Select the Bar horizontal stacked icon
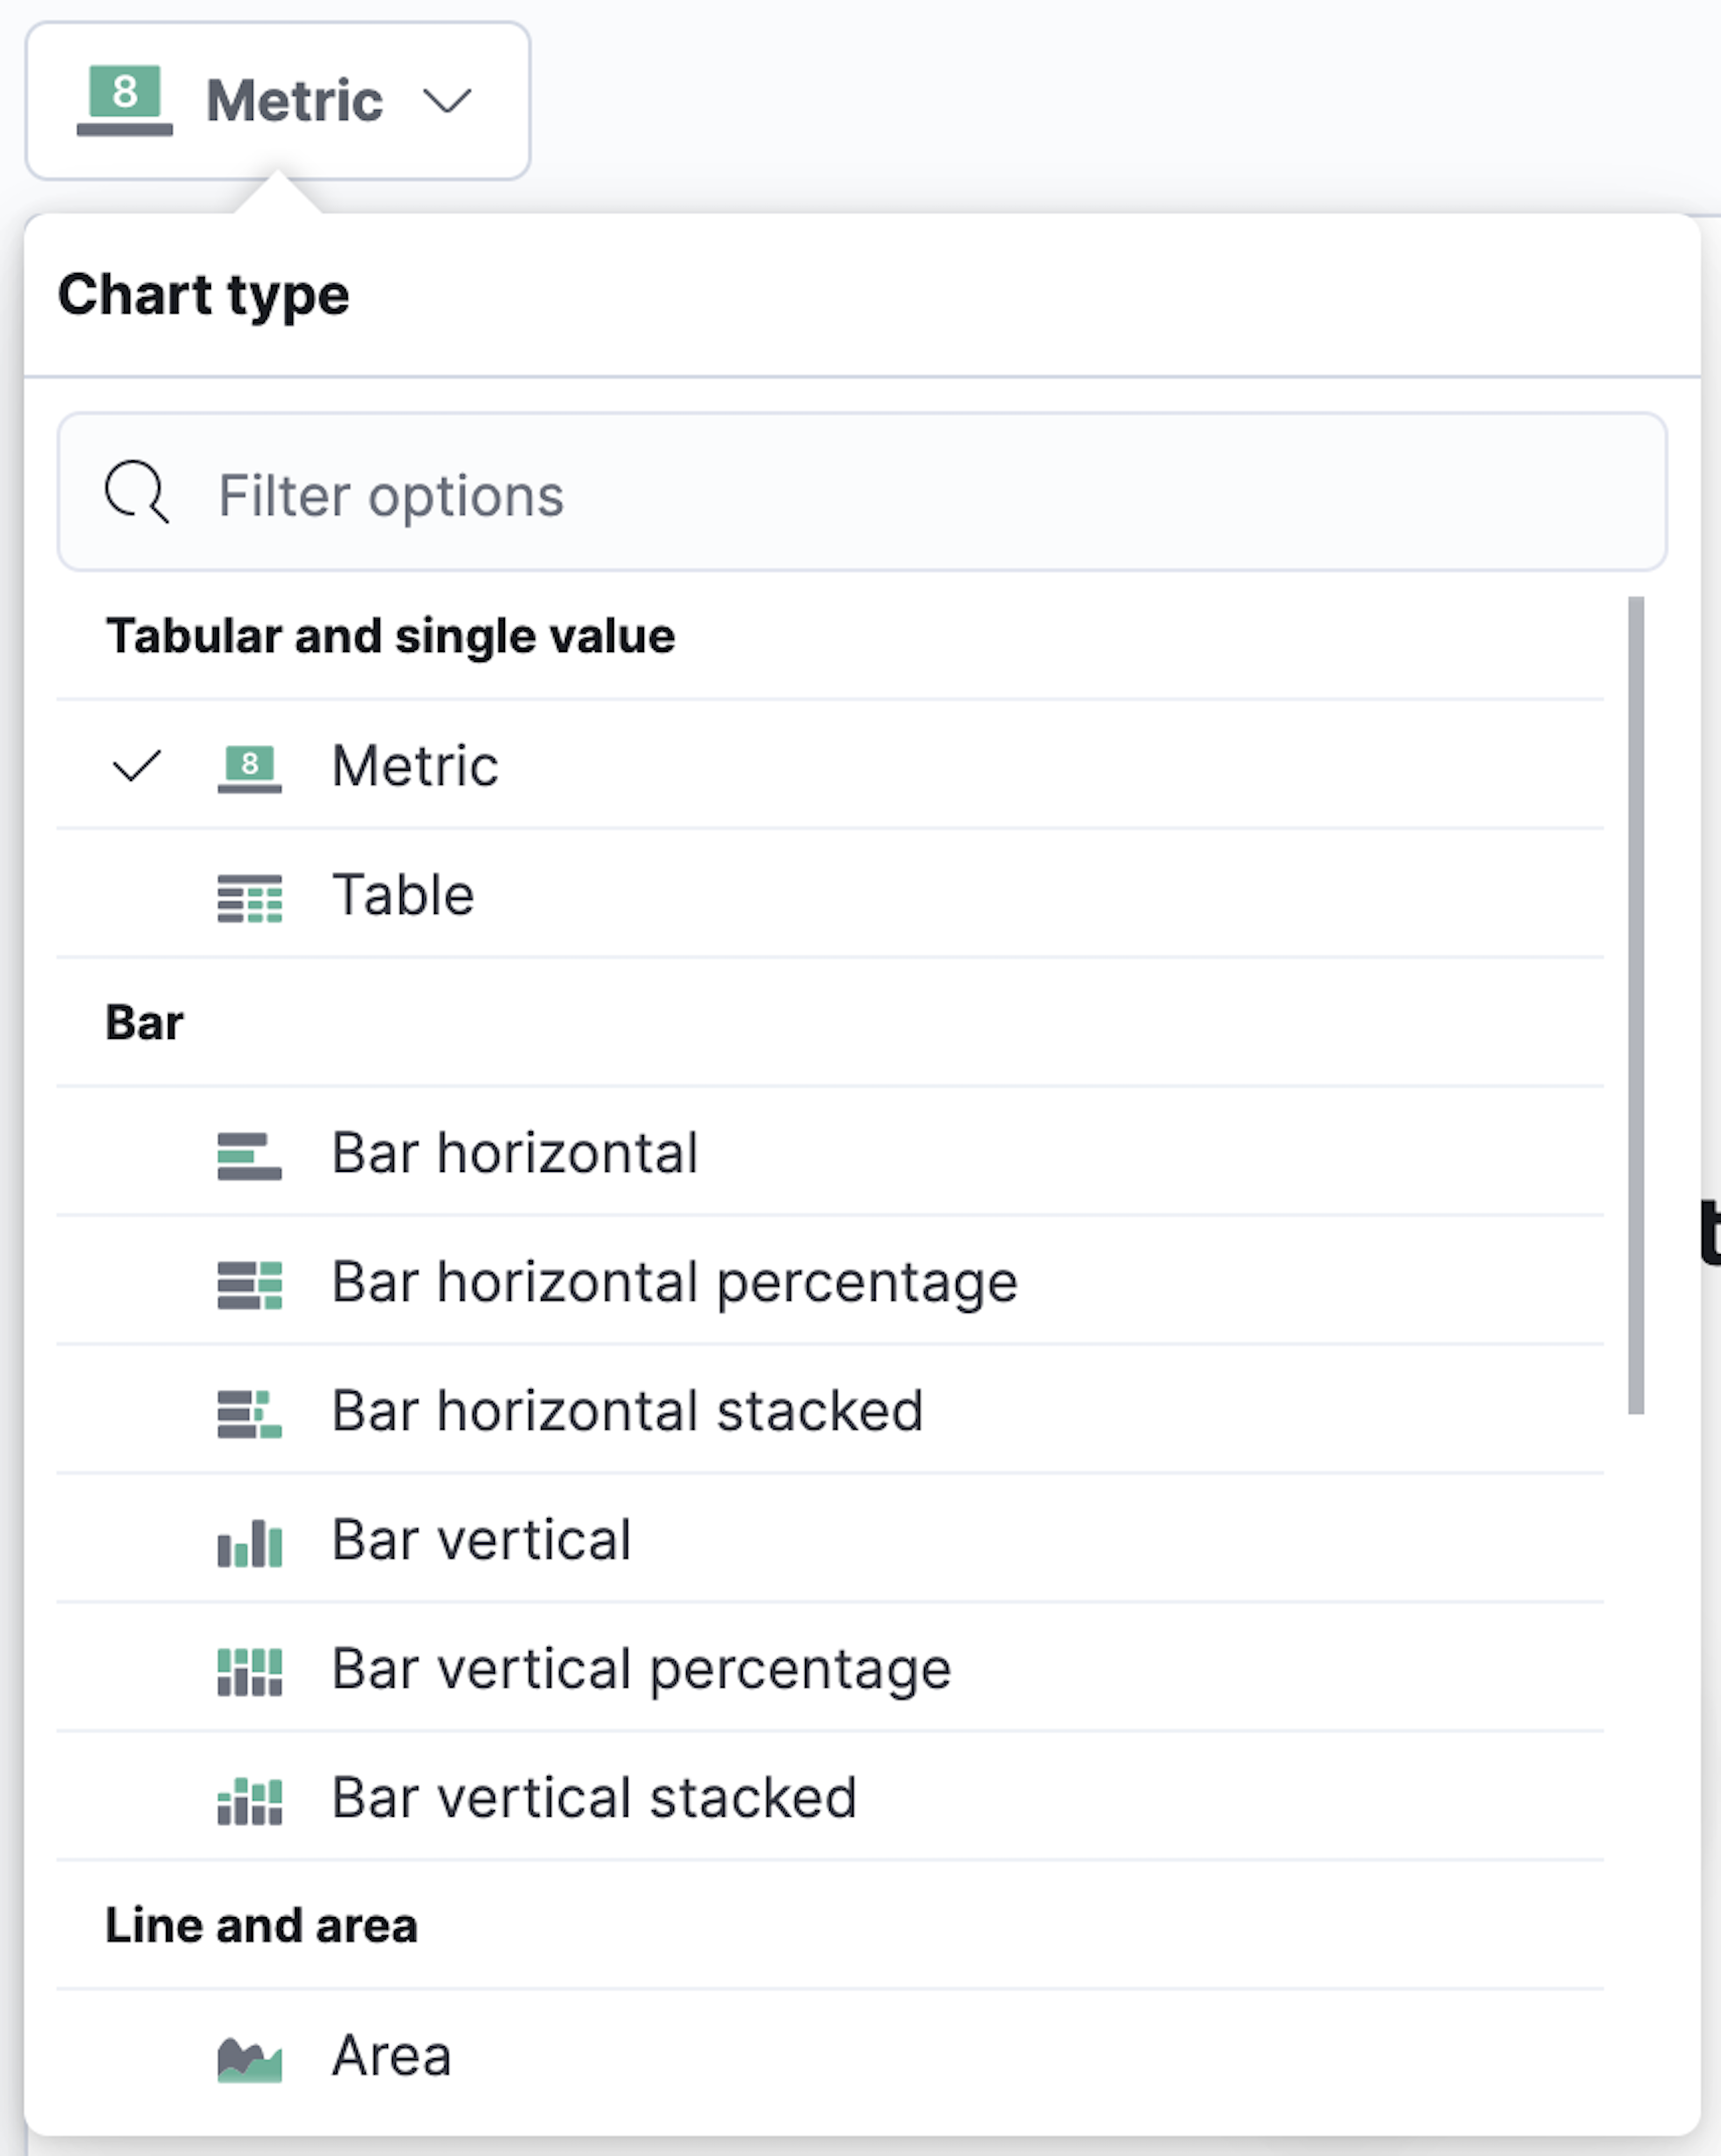 250,1412
